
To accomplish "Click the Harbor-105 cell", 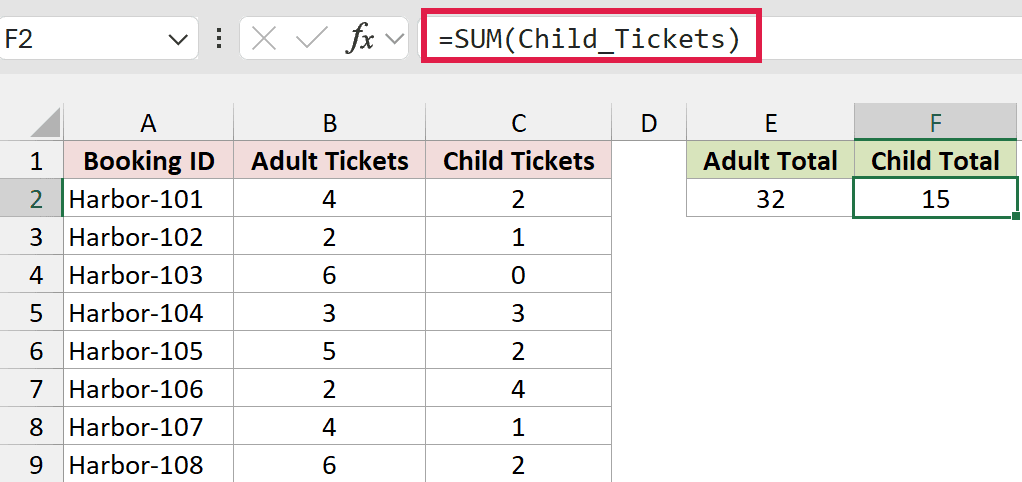I will 148,350.
